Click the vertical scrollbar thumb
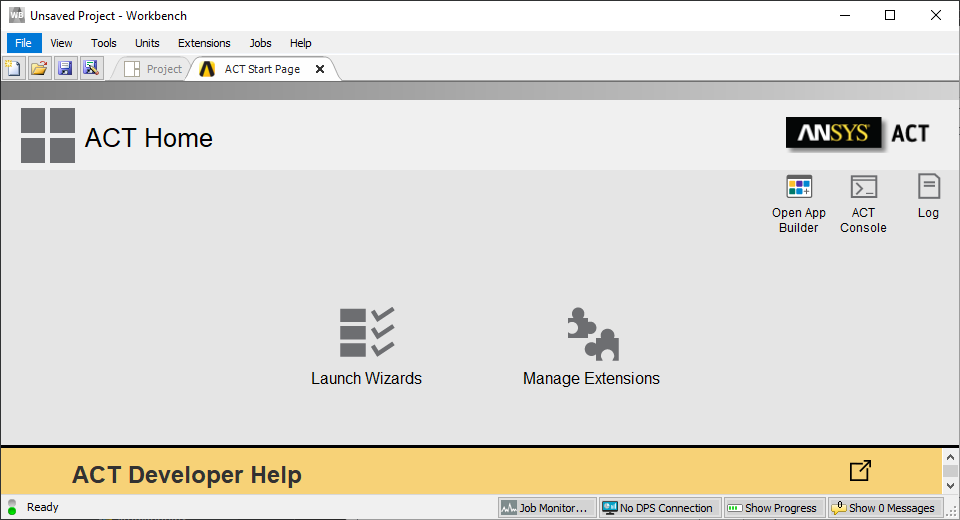 pos(950,470)
